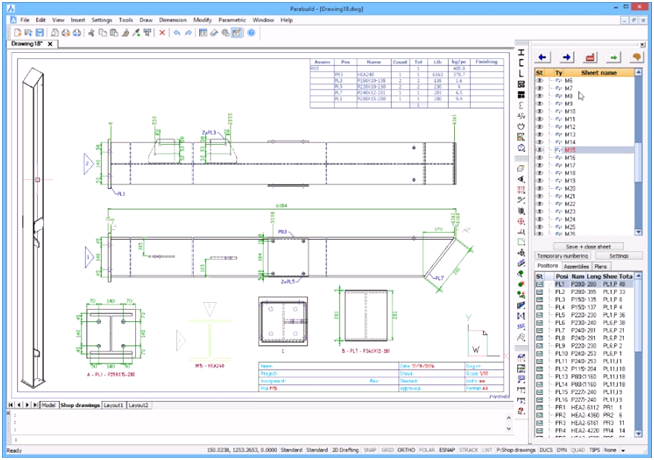Click the red eraser icon in sheet panel

[590, 57]
